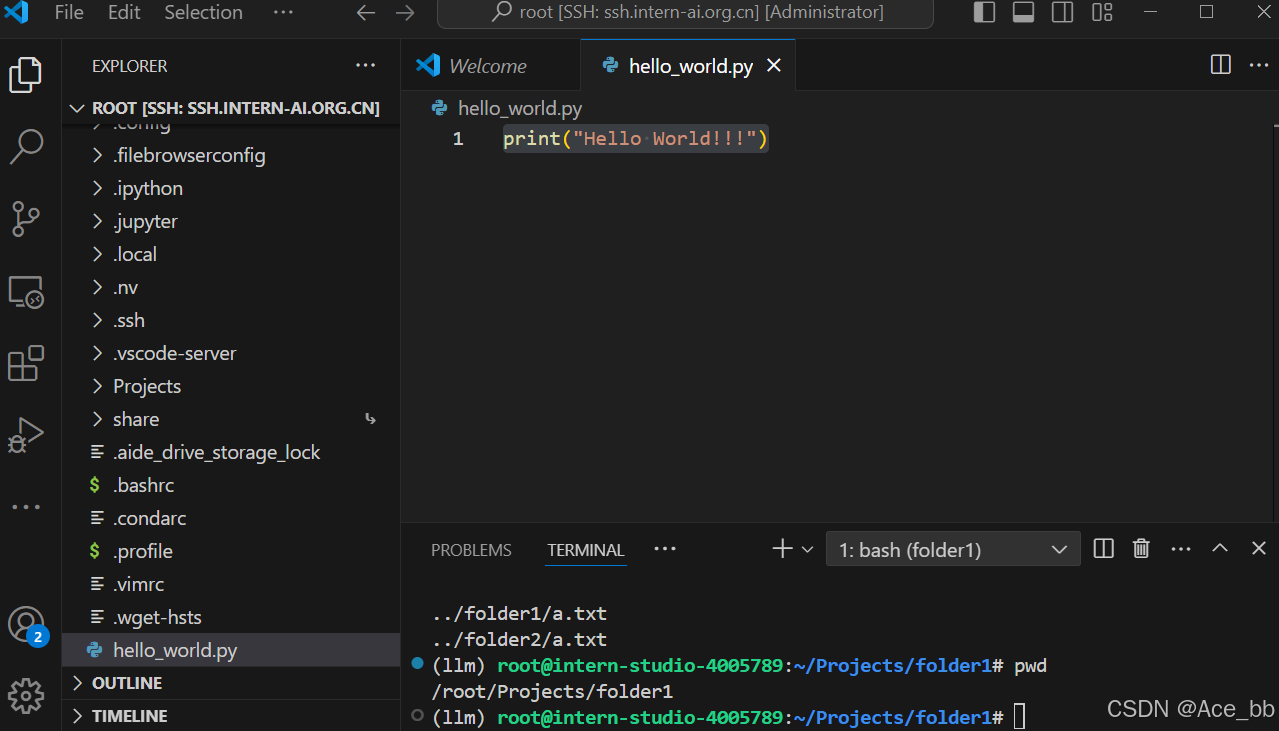Screen dimensions: 1279x731
Task: Open the Remote Explorer view
Action: [x=26, y=292]
